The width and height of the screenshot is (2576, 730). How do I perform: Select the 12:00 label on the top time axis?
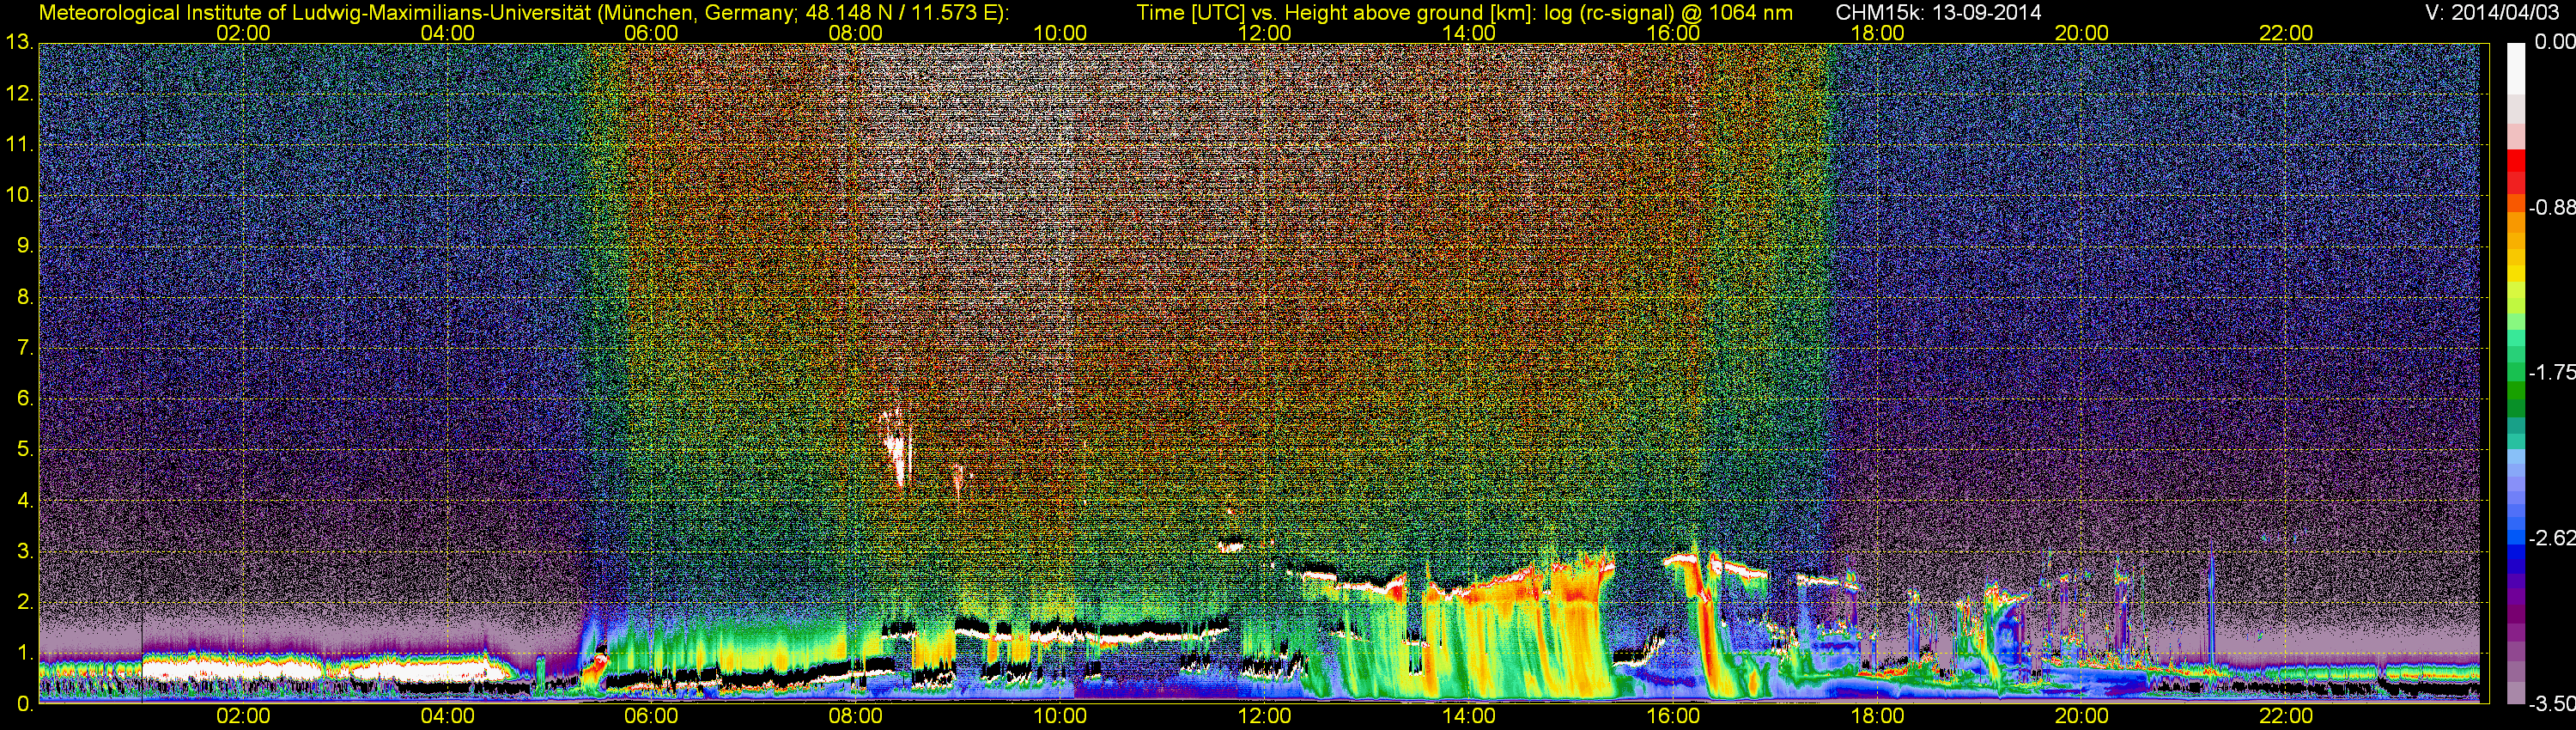click(x=1264, y=33)
